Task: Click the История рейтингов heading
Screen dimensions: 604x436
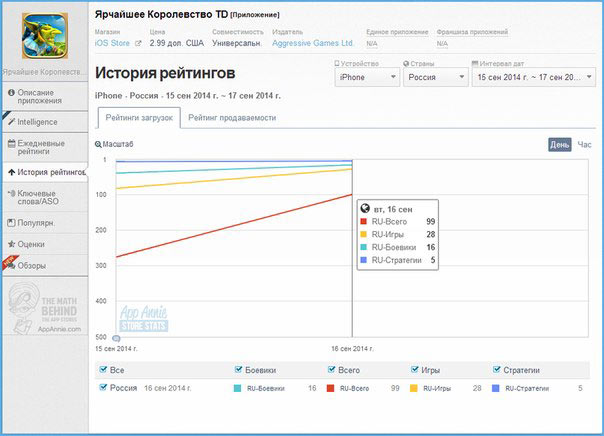Action: [x=165, y=73]
